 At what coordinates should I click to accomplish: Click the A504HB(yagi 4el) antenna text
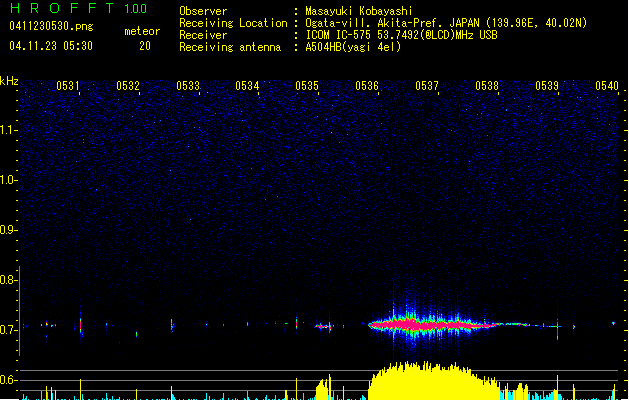(x=353, y=47)
